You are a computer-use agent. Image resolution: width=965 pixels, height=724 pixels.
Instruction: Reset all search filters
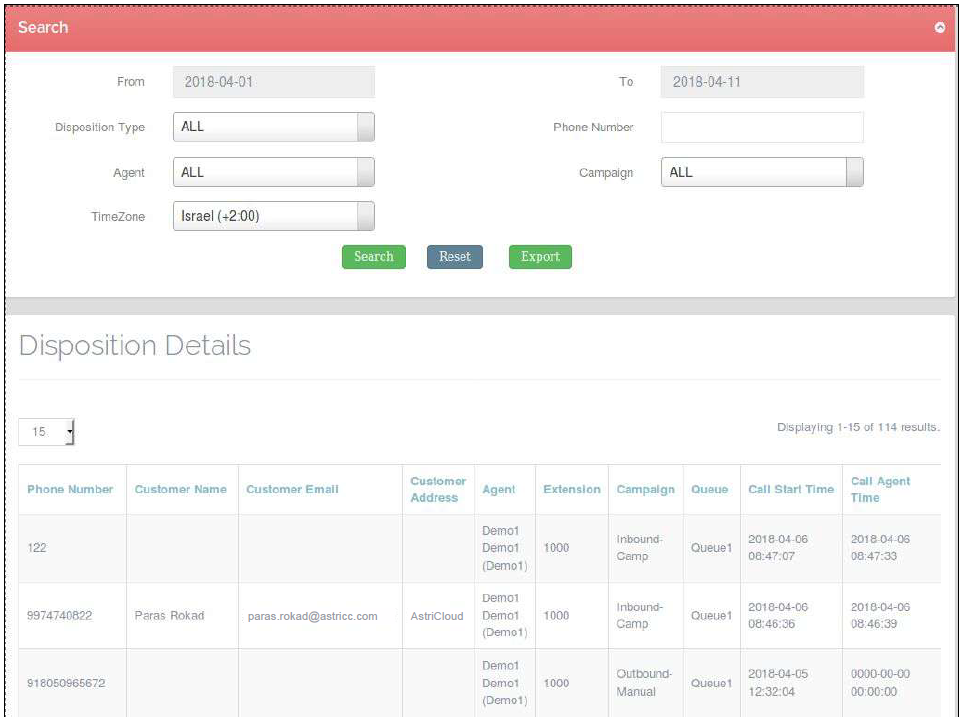tap(455, 256)
